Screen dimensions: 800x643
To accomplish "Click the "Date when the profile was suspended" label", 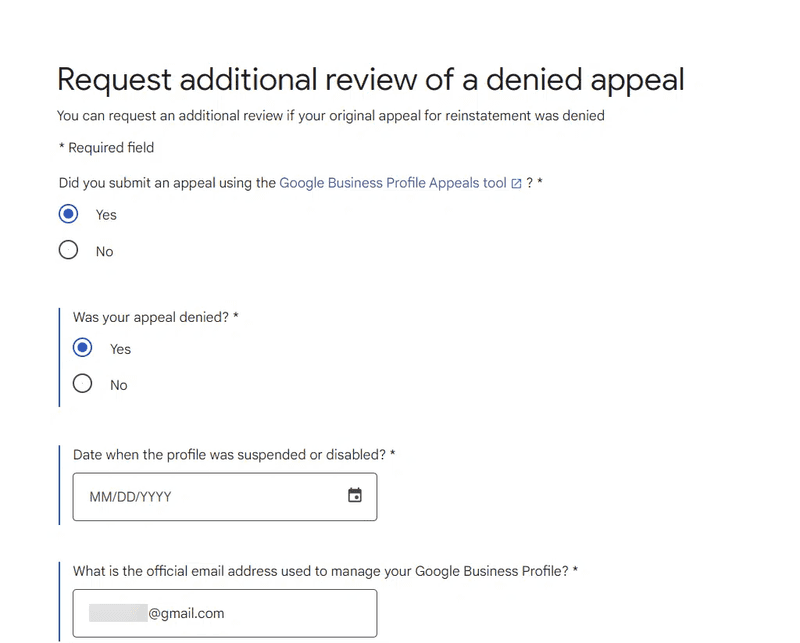I will (x=234, y=455).
